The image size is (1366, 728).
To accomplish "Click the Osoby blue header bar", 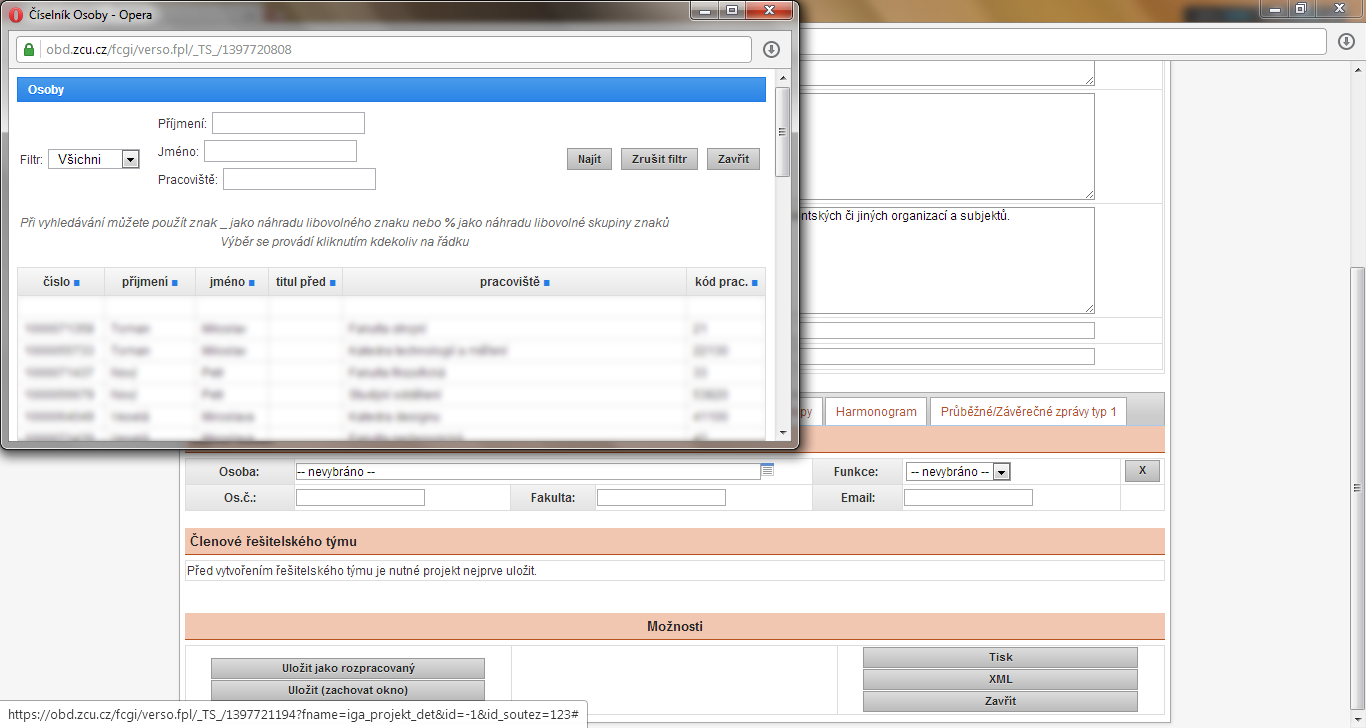I will pos(391,90).
